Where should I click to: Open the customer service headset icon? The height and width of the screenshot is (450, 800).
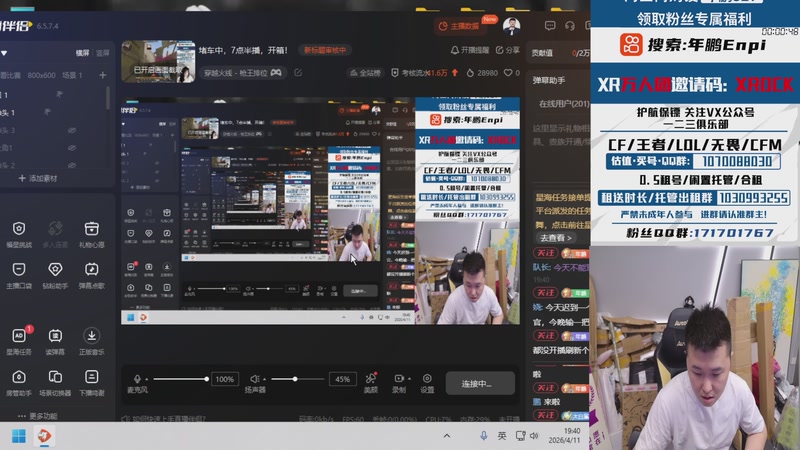(570, 26)
